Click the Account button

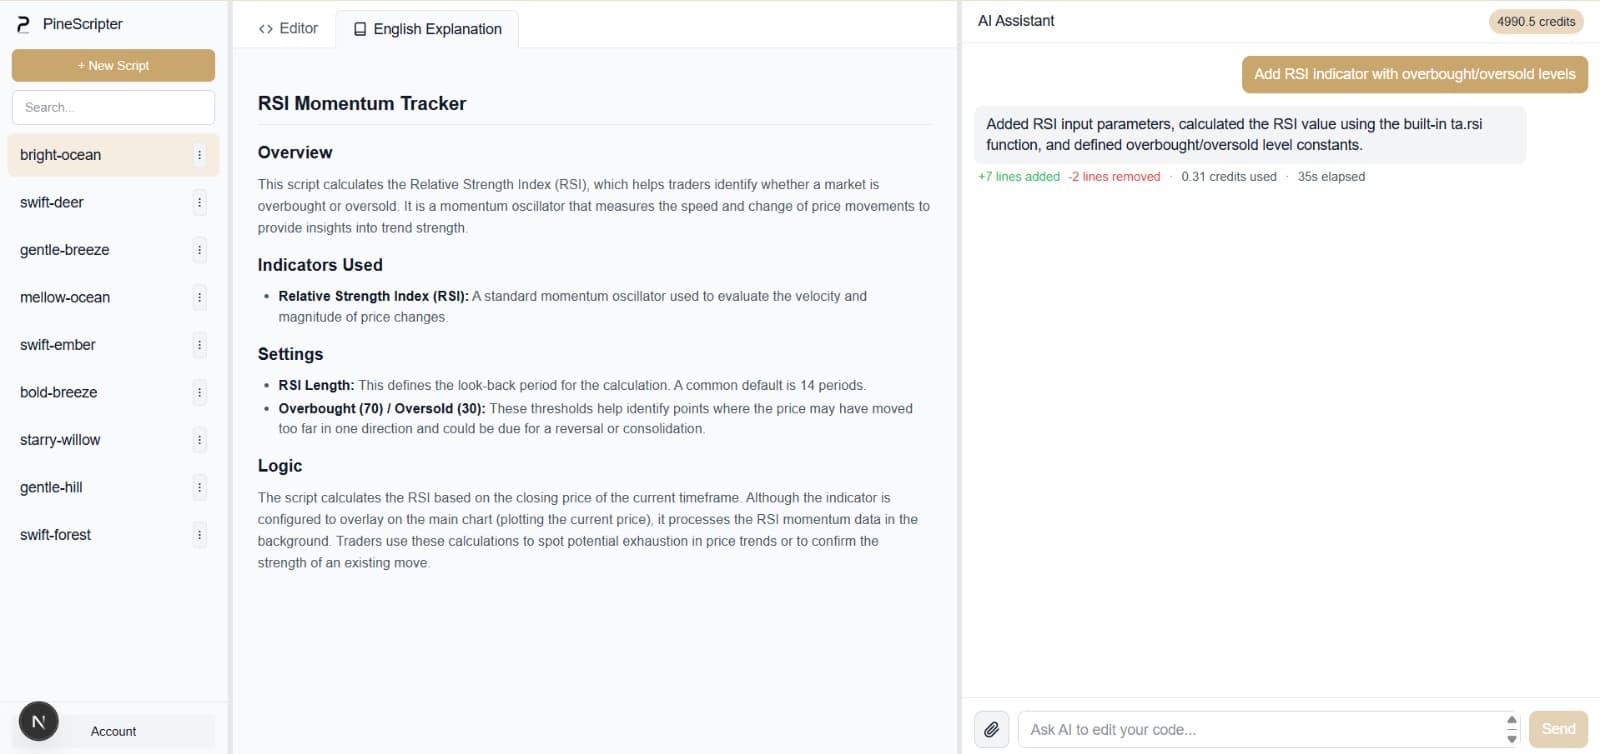tap(114, 731)
